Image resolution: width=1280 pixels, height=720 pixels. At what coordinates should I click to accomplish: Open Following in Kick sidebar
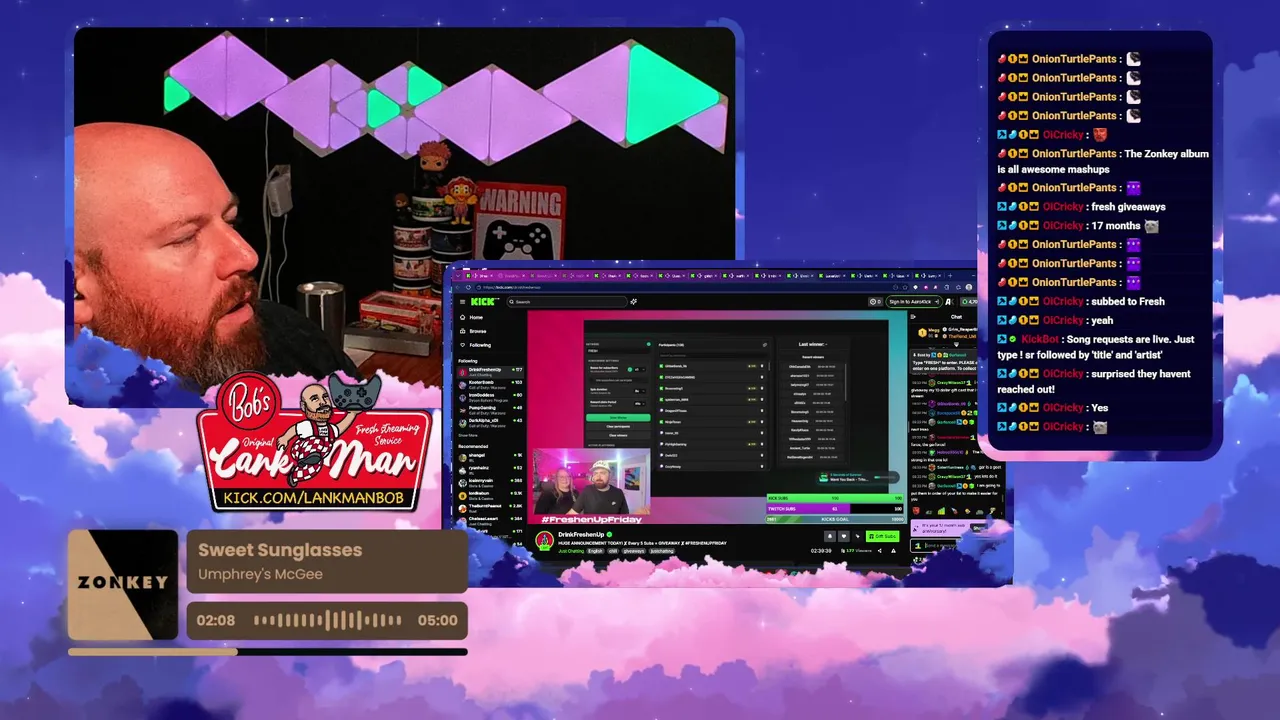476,345
